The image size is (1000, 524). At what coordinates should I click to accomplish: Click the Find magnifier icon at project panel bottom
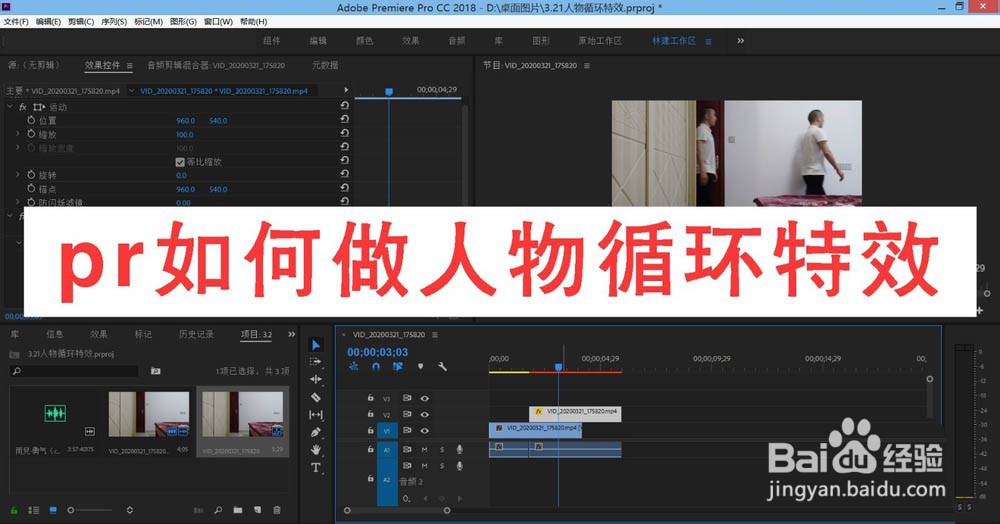(218, 510)
